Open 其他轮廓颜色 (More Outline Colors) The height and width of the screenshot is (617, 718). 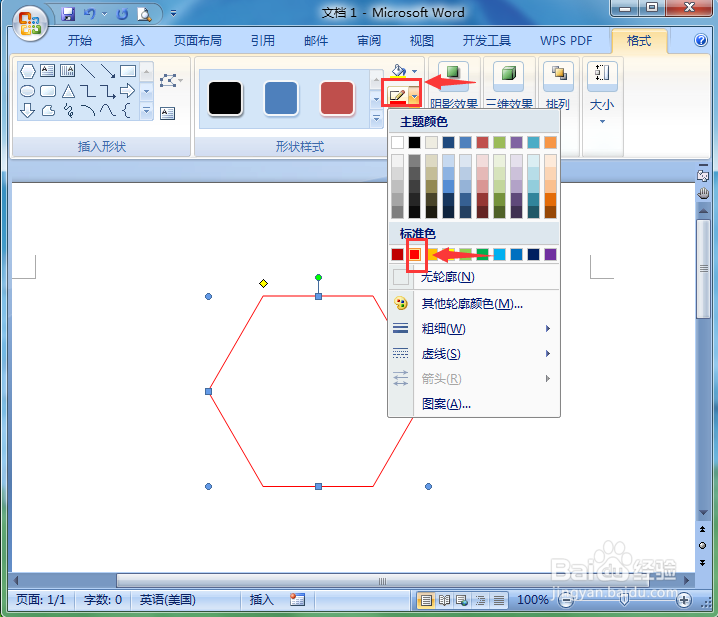pos(474,303)
